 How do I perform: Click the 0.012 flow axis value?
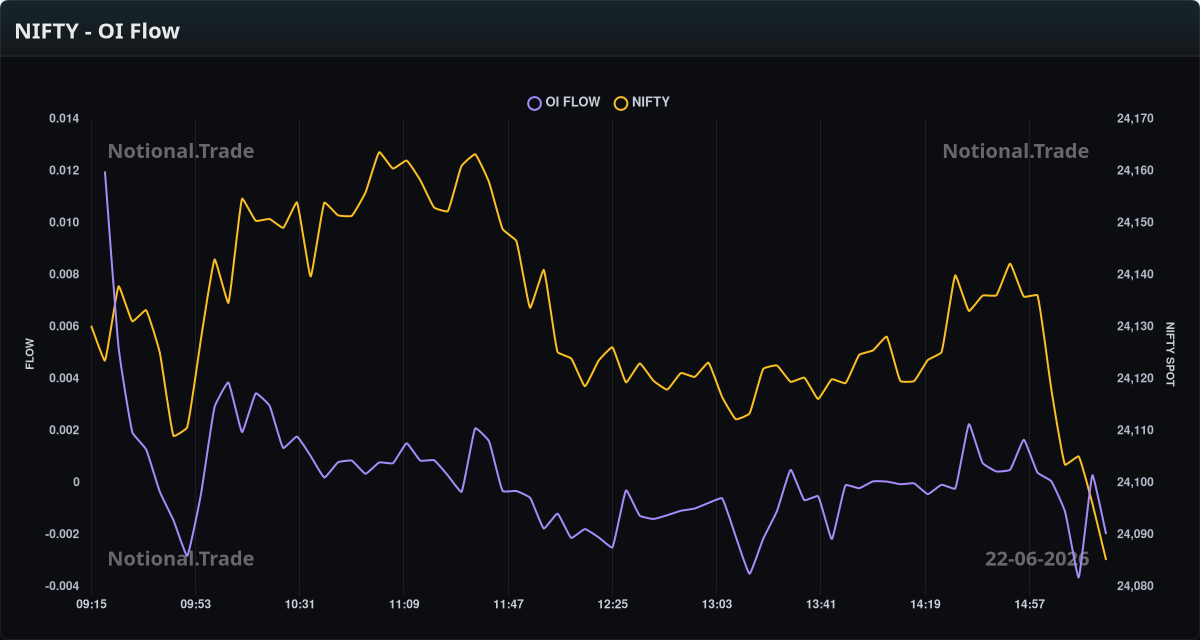pos(64,171)
